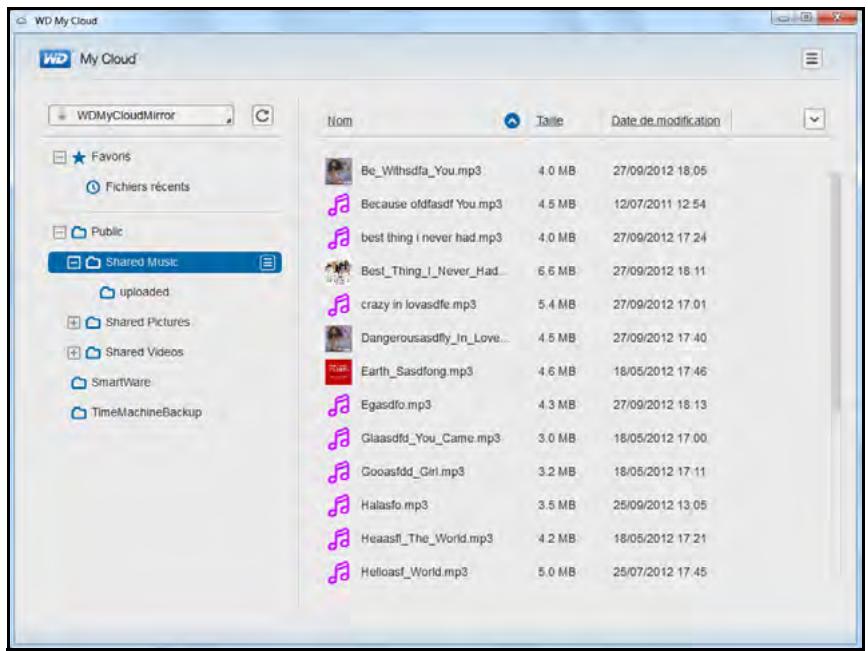Open the uploaded subfolder
Viewport: 868px width, 651px height.
[144, 292]
